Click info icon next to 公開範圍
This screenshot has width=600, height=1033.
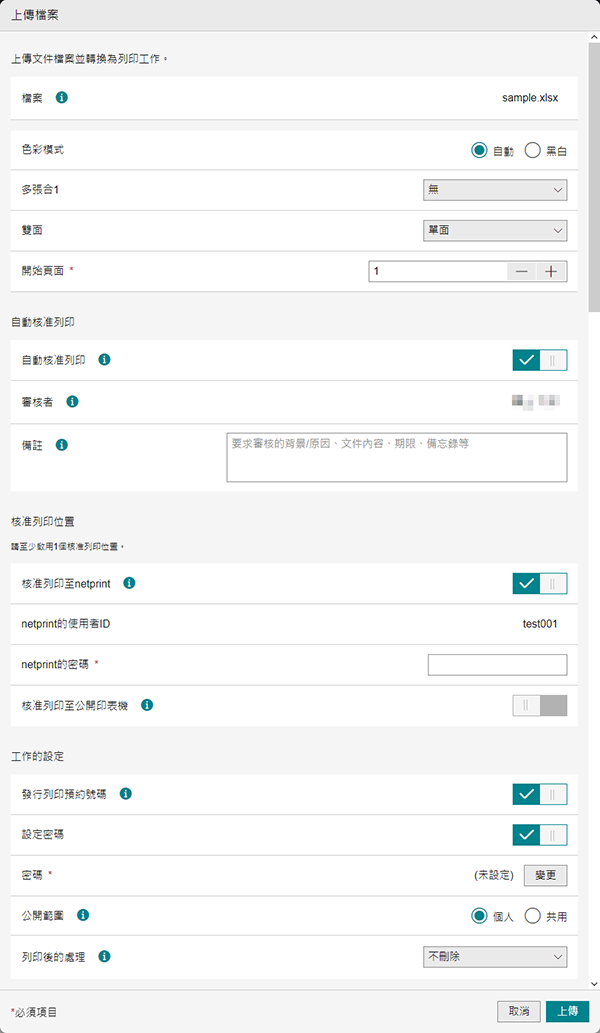(x=82, y=915)
